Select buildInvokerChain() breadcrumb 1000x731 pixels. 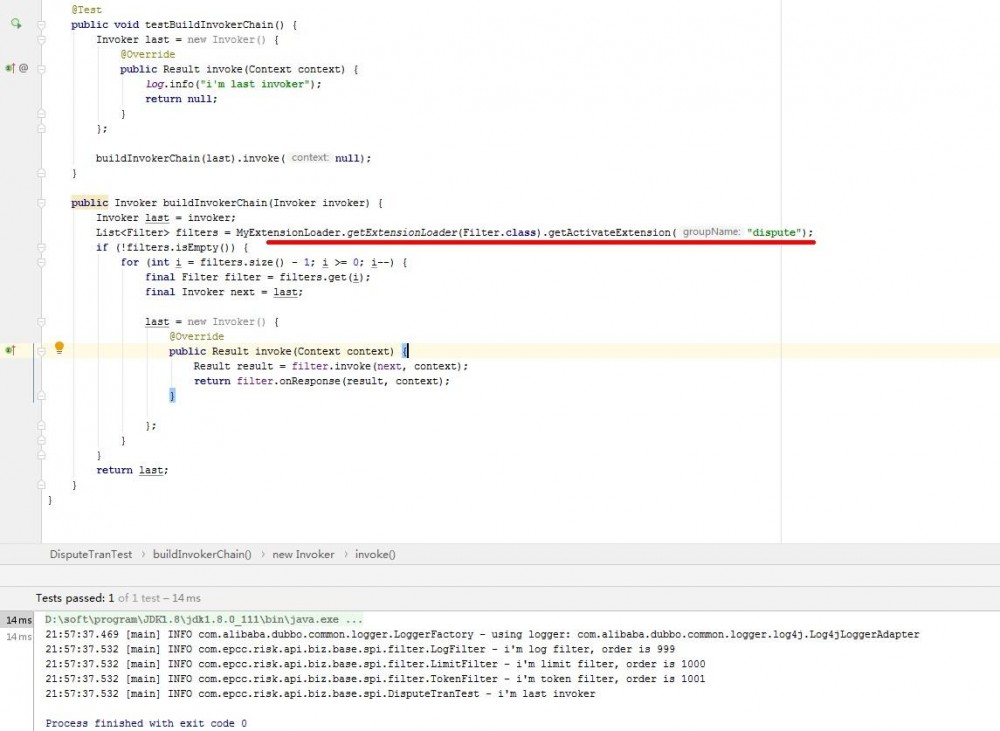click(x=202, y=554)
